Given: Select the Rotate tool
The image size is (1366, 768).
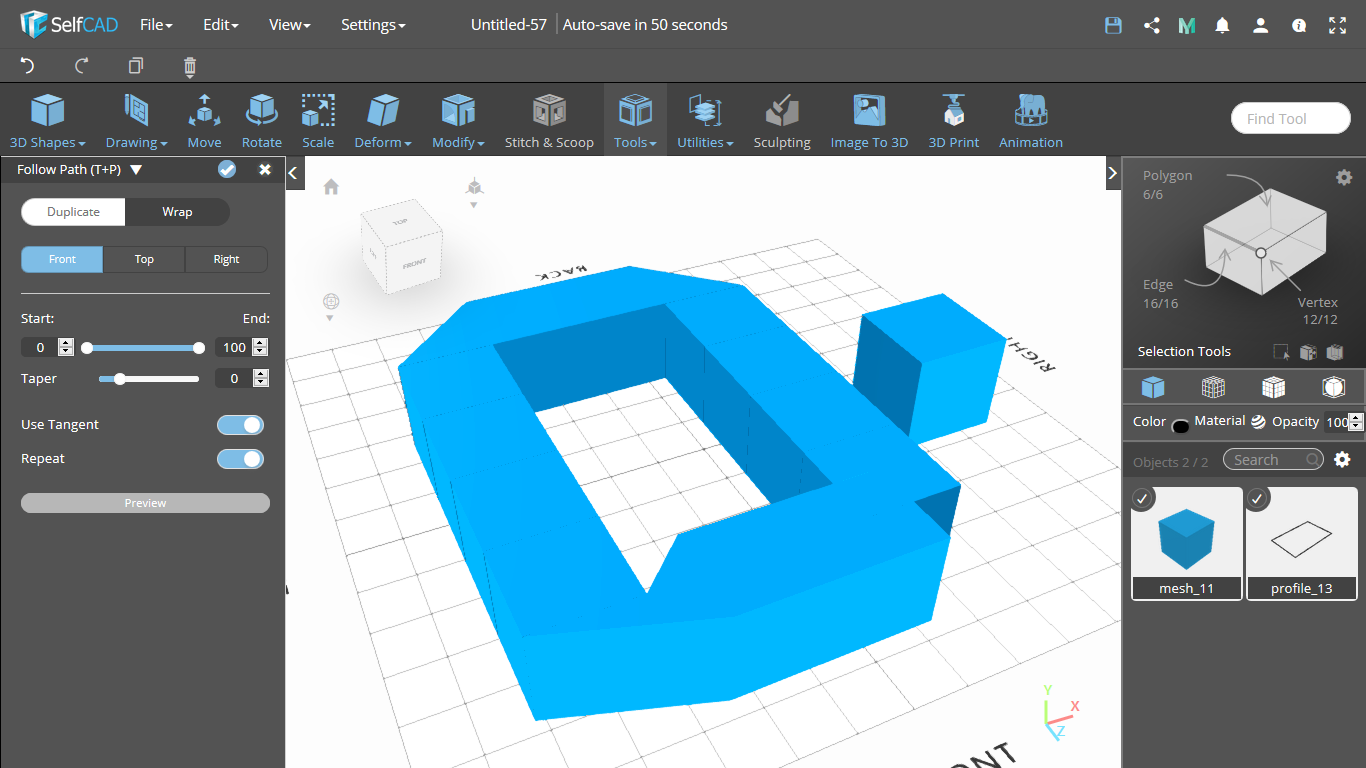Looking at the screenshot, I should pyautogui.click(x=262, y=121).
